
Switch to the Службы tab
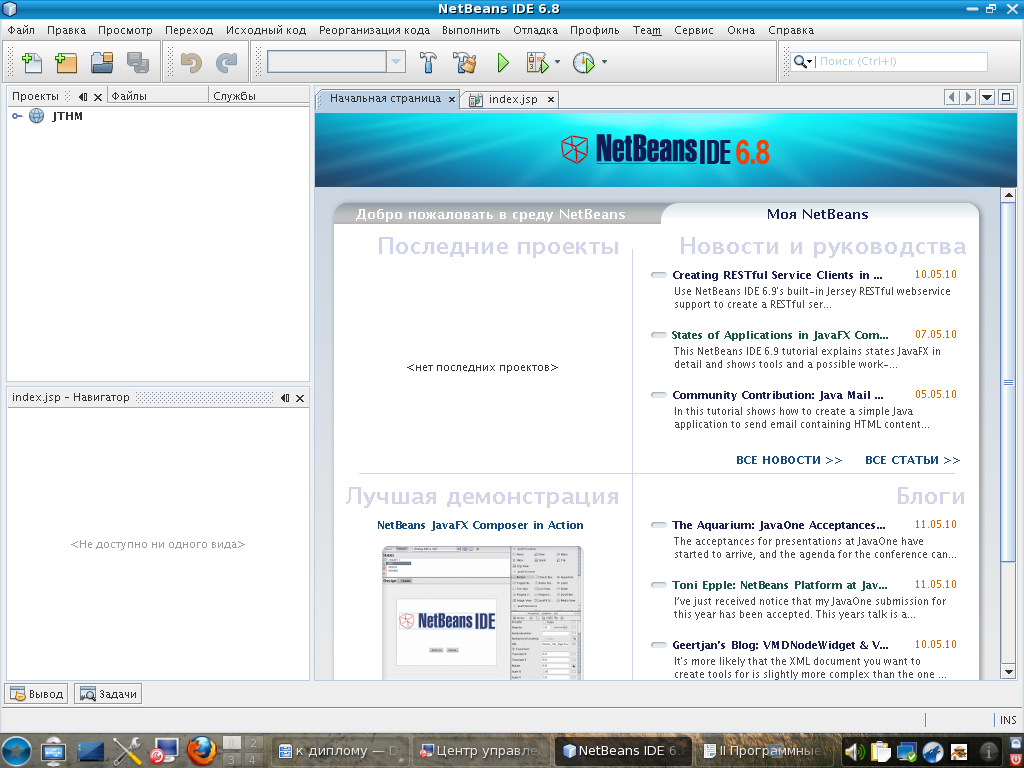(259, 96)
